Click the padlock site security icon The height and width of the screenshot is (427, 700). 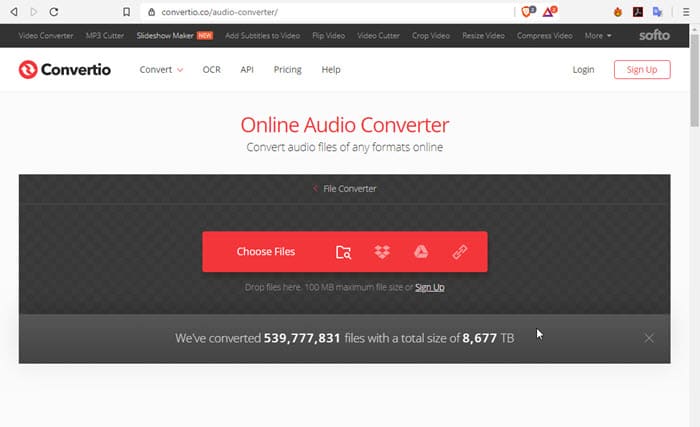coord(151,12)
